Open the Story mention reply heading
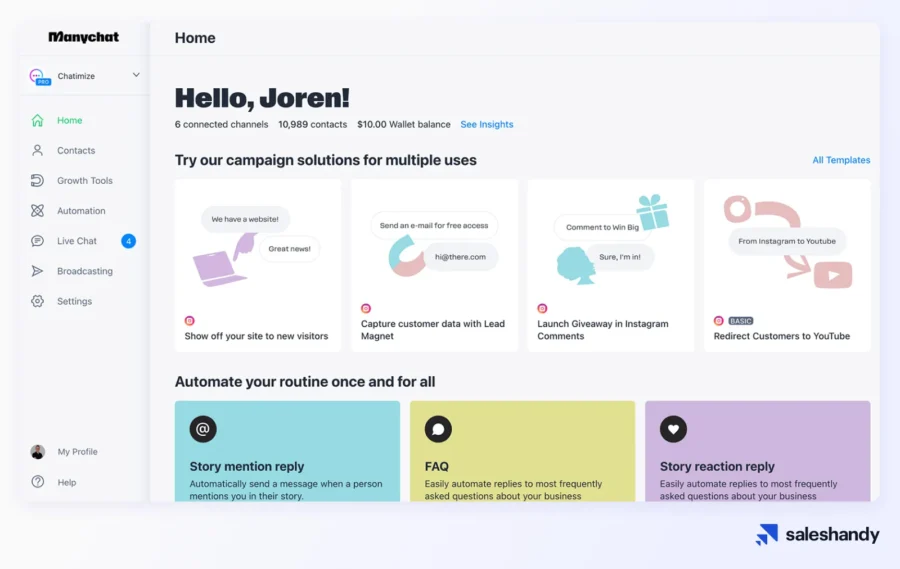Viewport: 900px width, 569px height. tap(247, 467)
